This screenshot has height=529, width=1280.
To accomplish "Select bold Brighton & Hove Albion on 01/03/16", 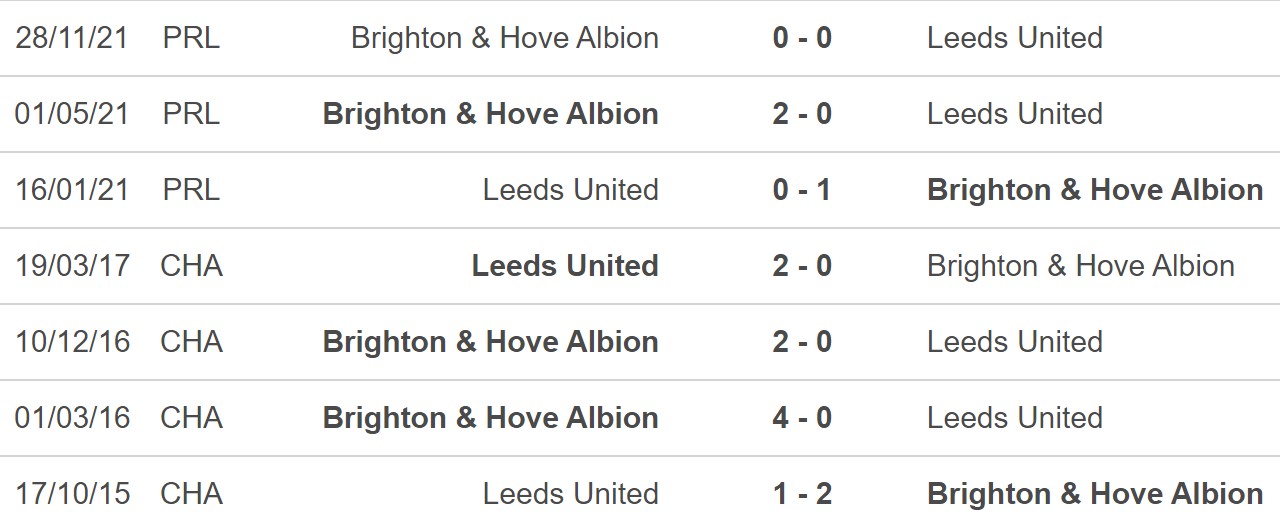I will point(491,418).
